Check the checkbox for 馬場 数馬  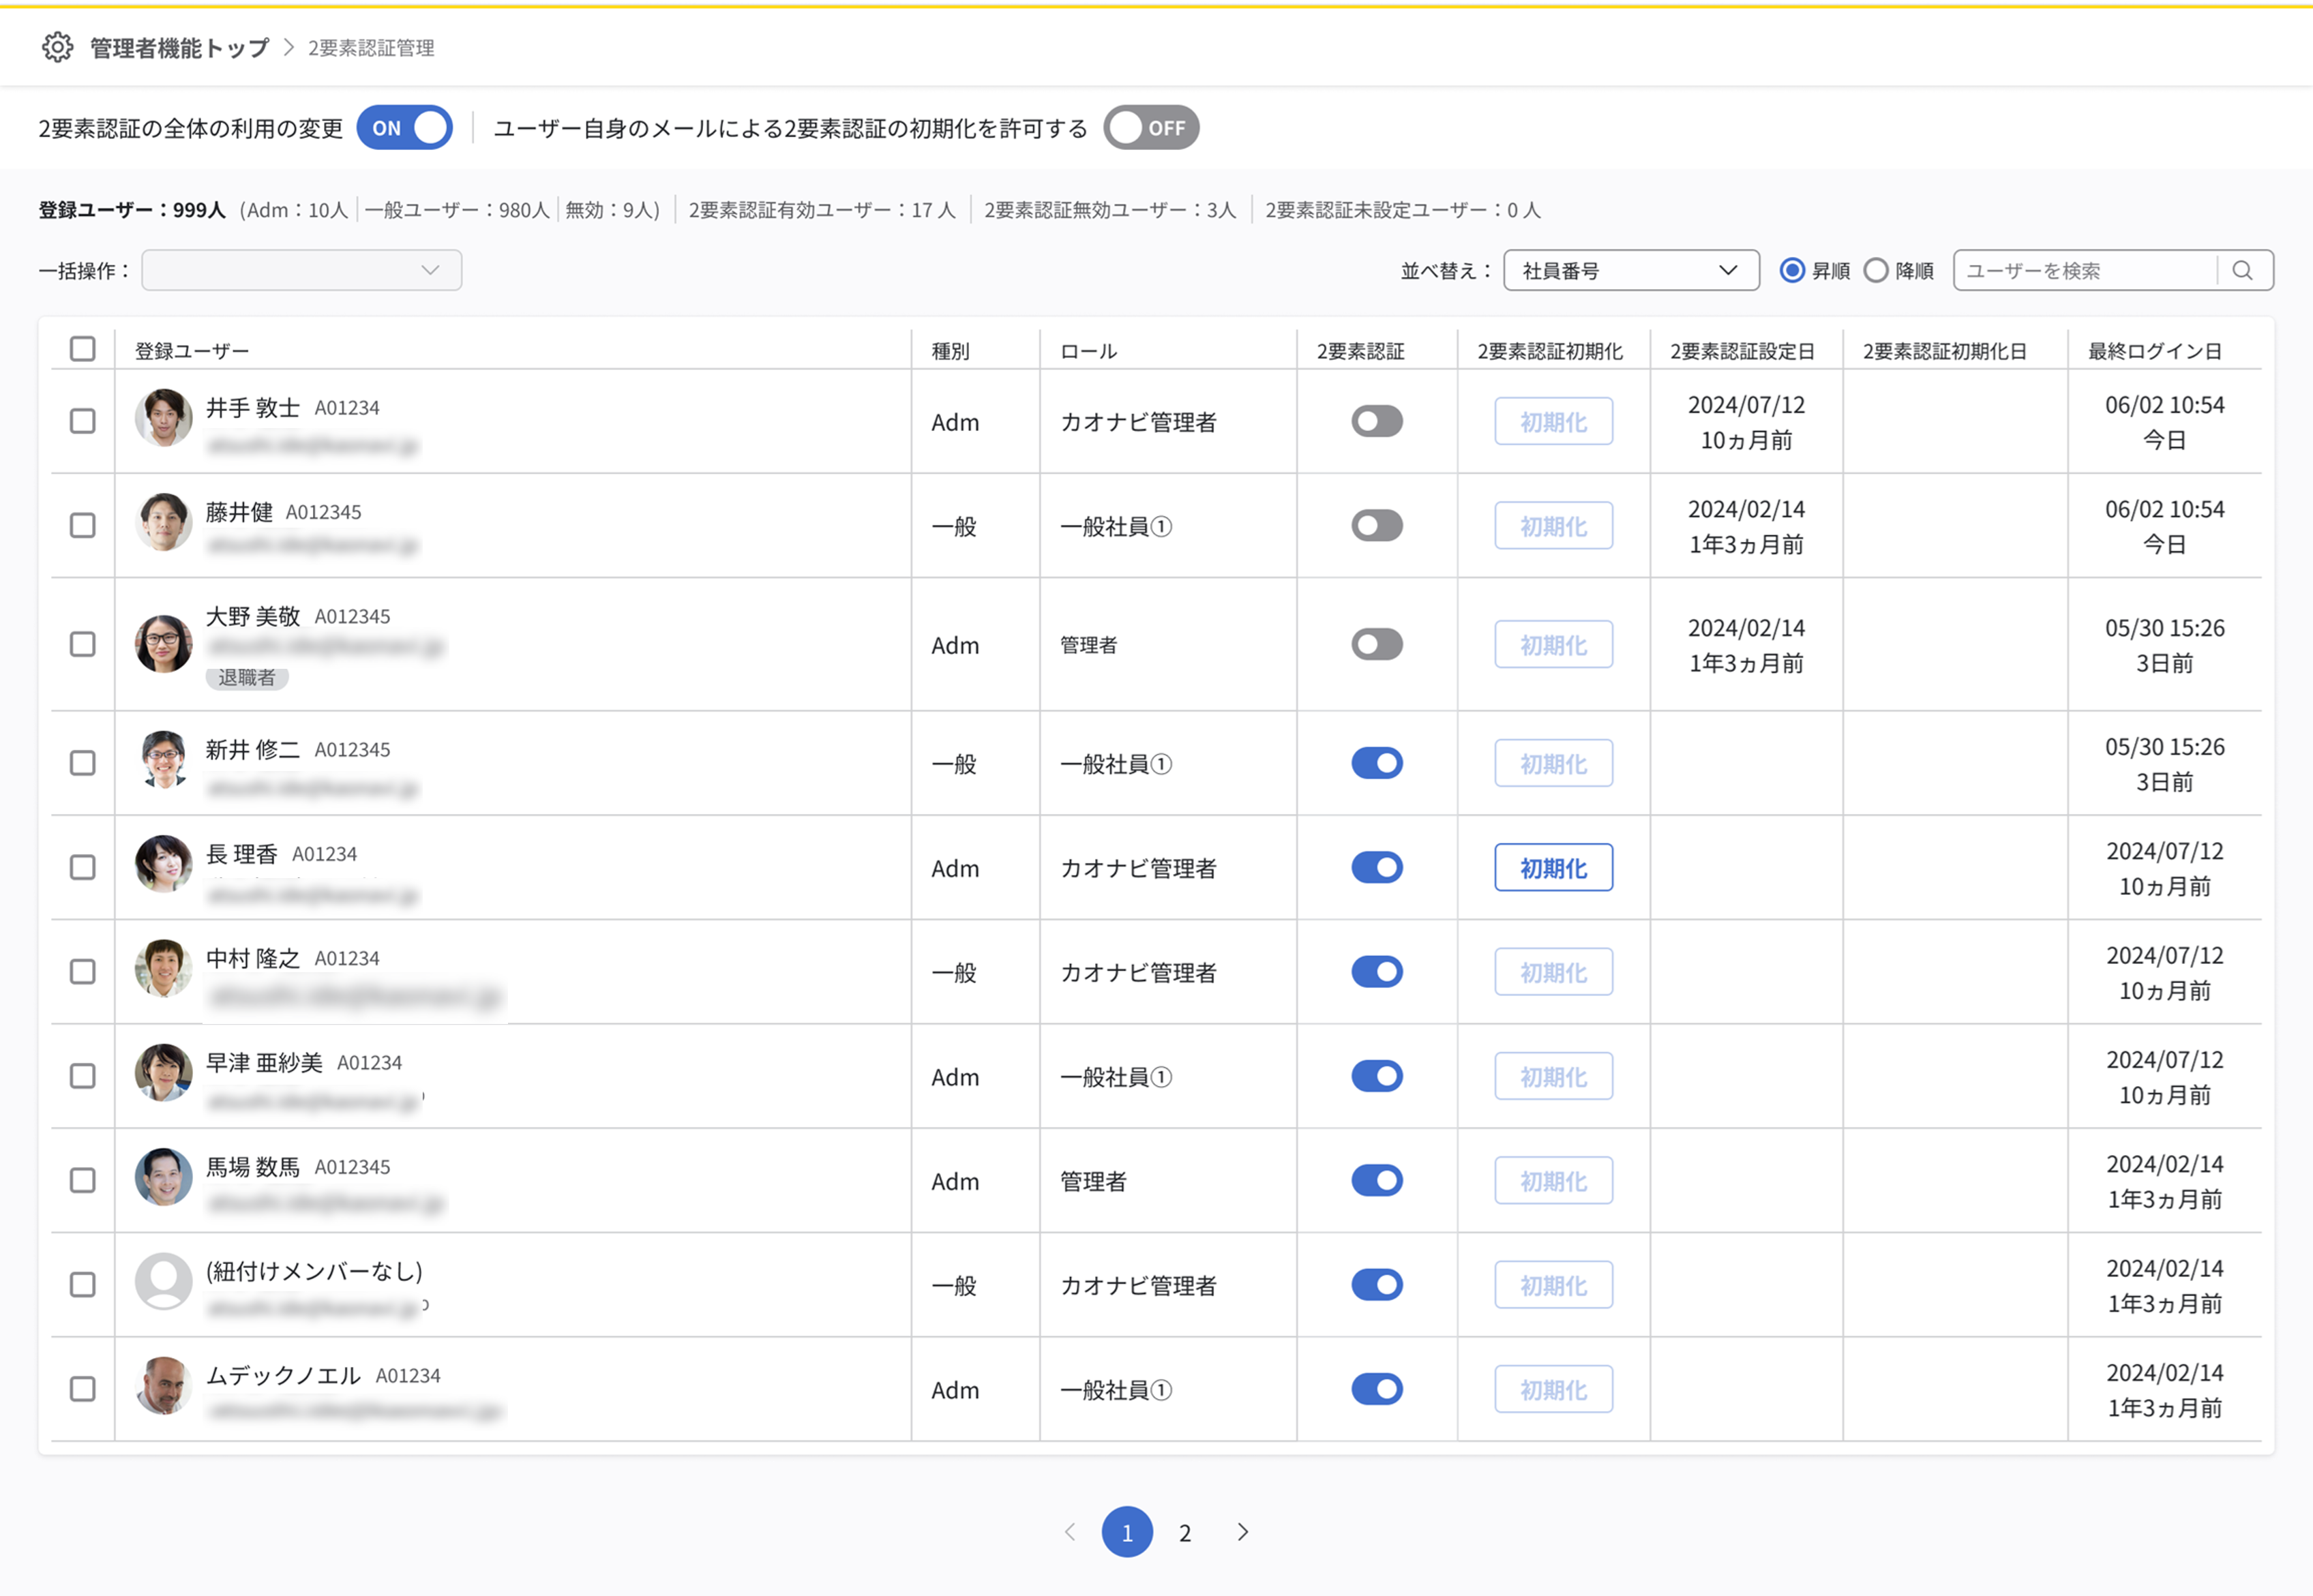click(83, 1180)
